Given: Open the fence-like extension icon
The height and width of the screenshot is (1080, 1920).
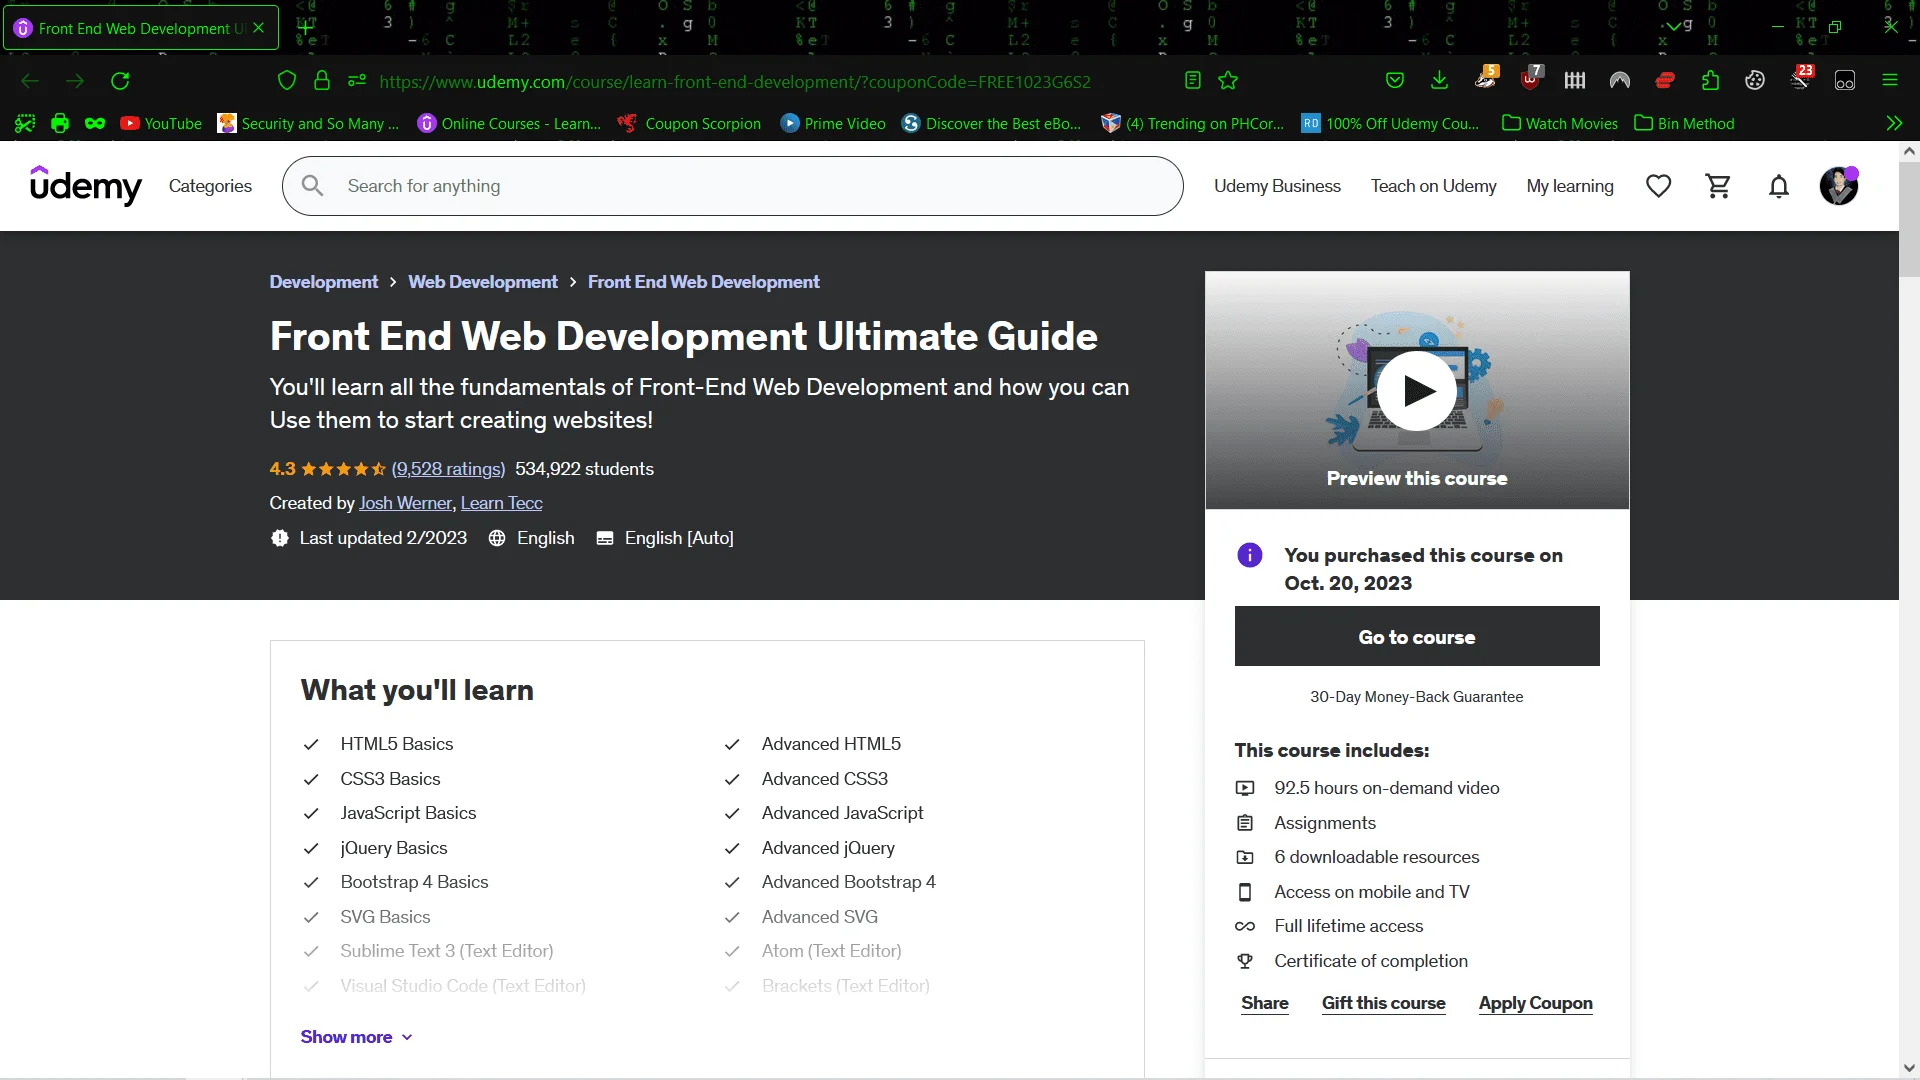Looking at the screenshot, I should click(1575, 81).
